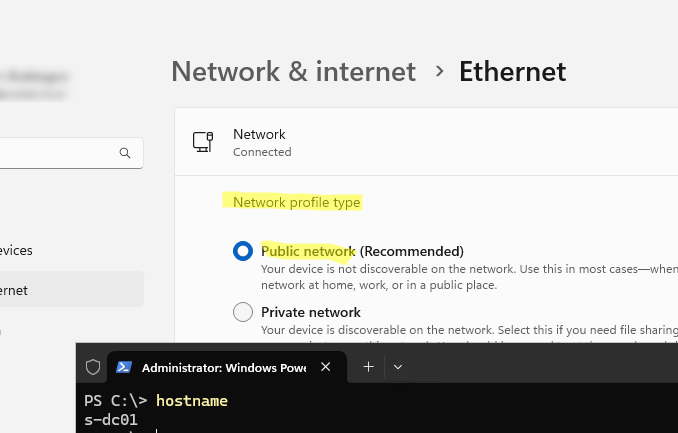Open the terminal new-tab dropdown arrow
This screenshot has width=678, height=433.
(x=398, y=367)
